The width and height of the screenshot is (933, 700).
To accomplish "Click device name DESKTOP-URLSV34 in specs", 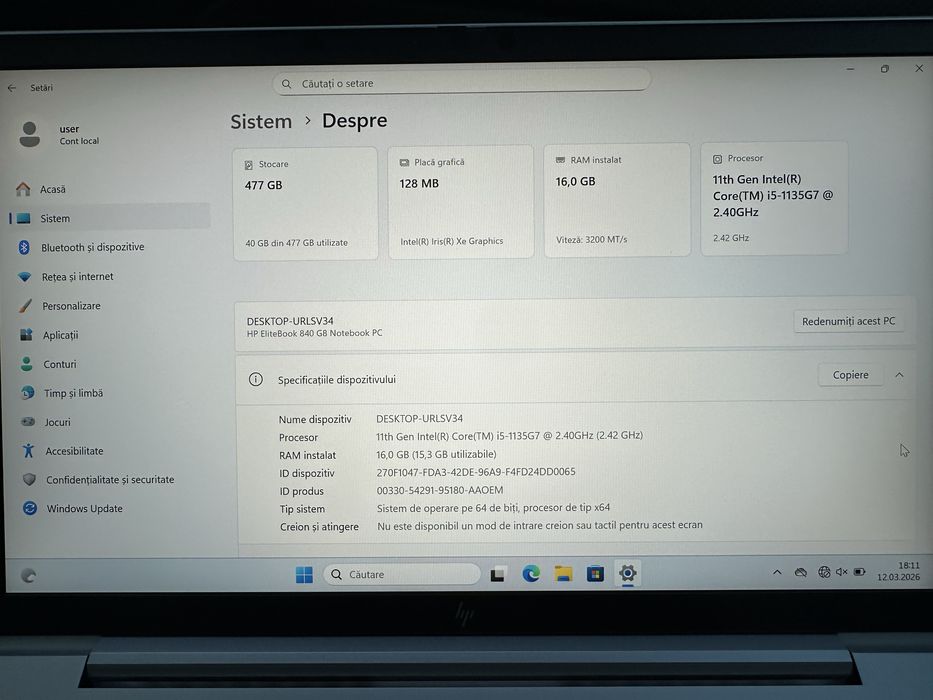I will pos(419,418).
